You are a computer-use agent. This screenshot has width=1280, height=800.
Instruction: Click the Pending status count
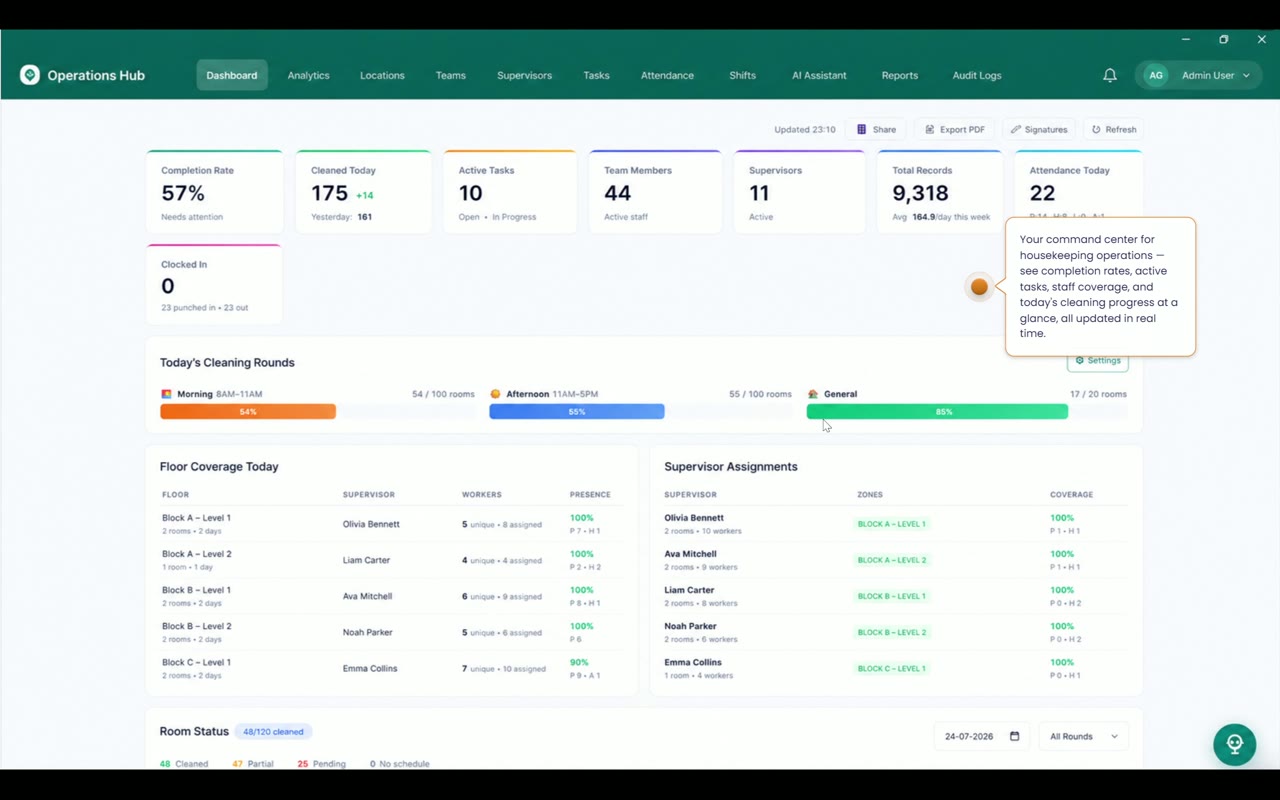click(x=322, y=764)
